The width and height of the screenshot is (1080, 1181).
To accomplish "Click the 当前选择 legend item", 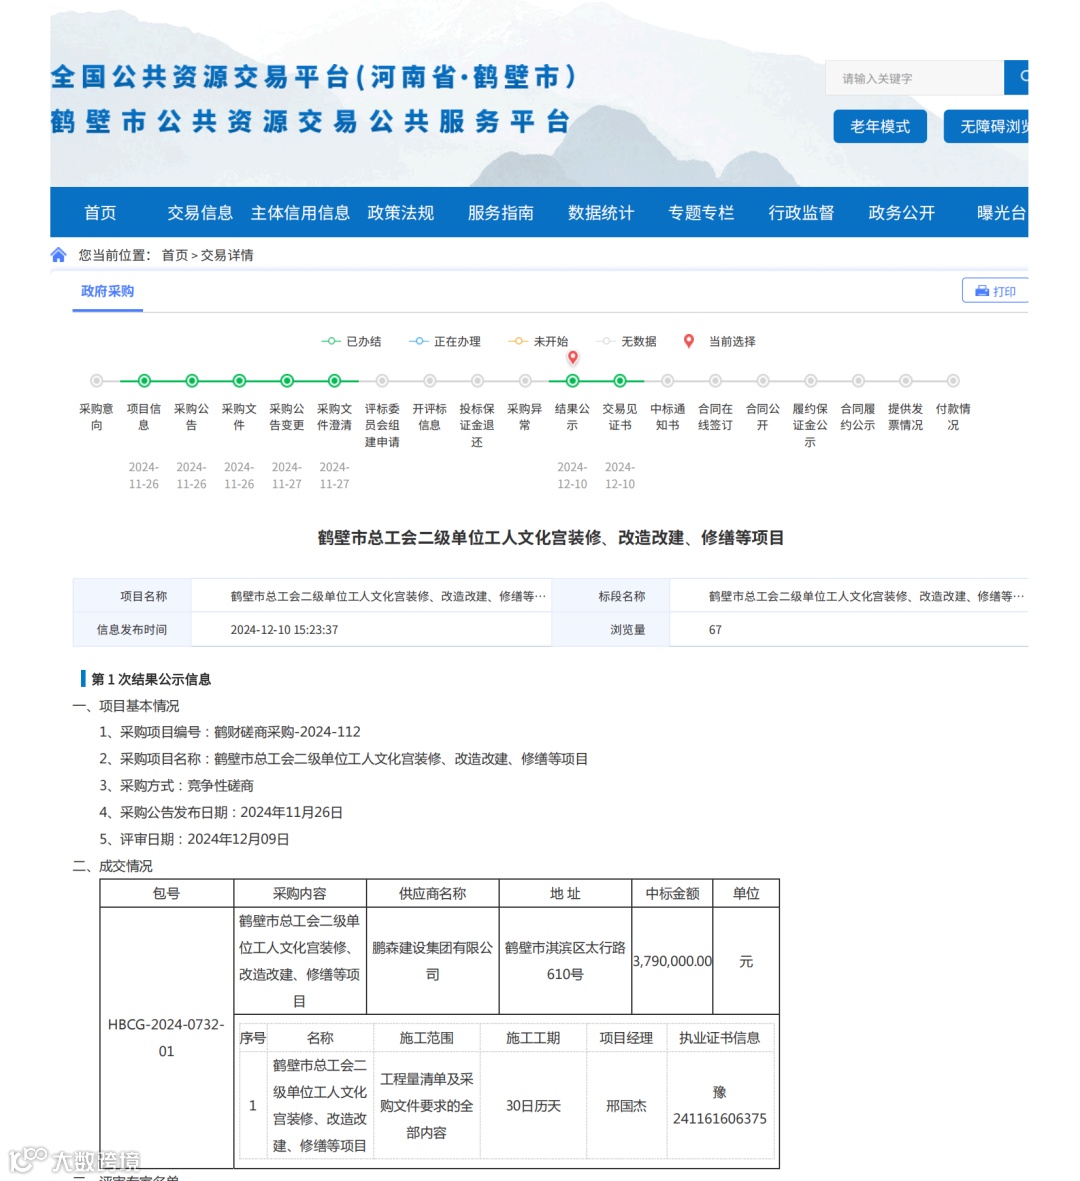I will [719, 341].
